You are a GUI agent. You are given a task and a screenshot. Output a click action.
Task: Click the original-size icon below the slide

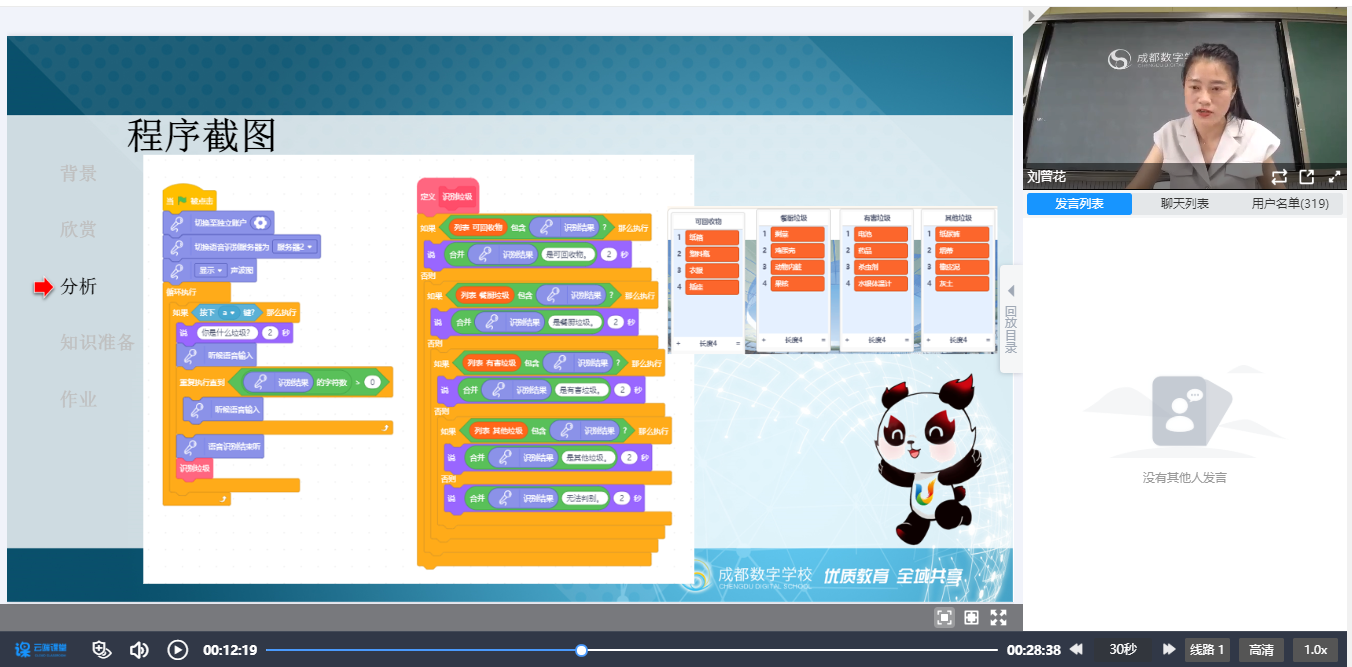pos(971,618)
